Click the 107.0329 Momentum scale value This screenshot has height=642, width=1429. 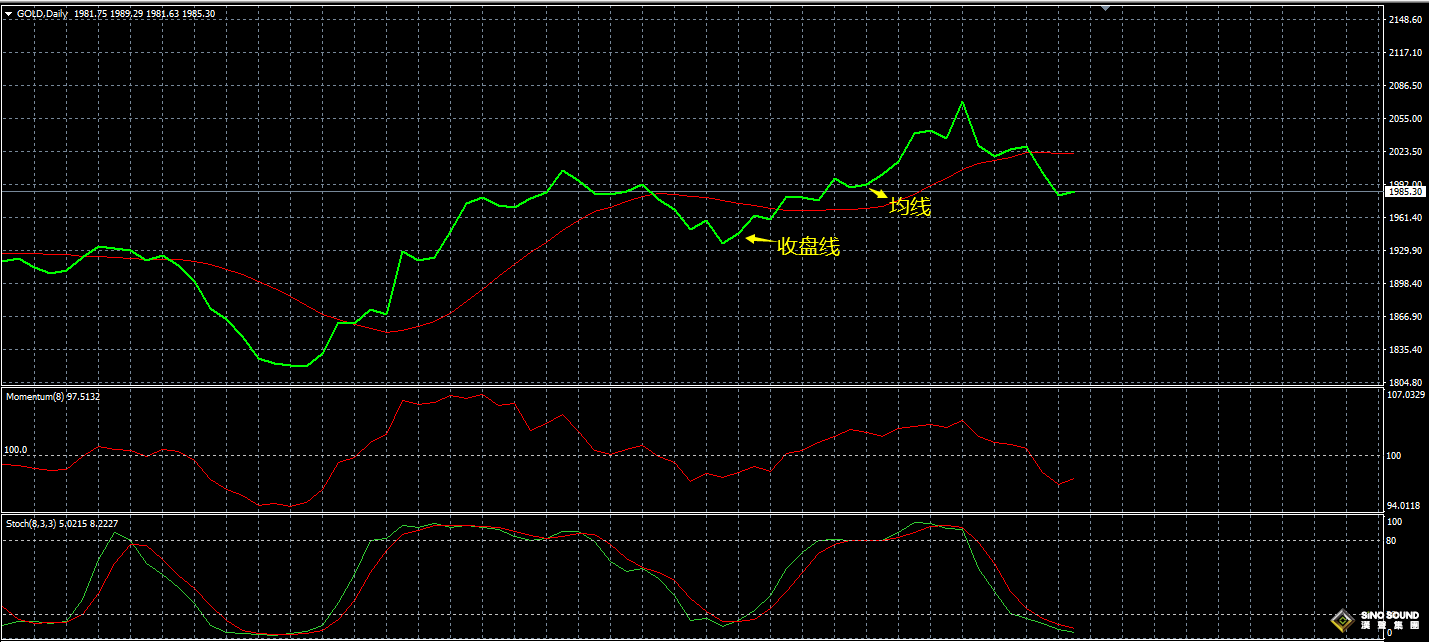pyautogui.click(x=1405, y=396)
